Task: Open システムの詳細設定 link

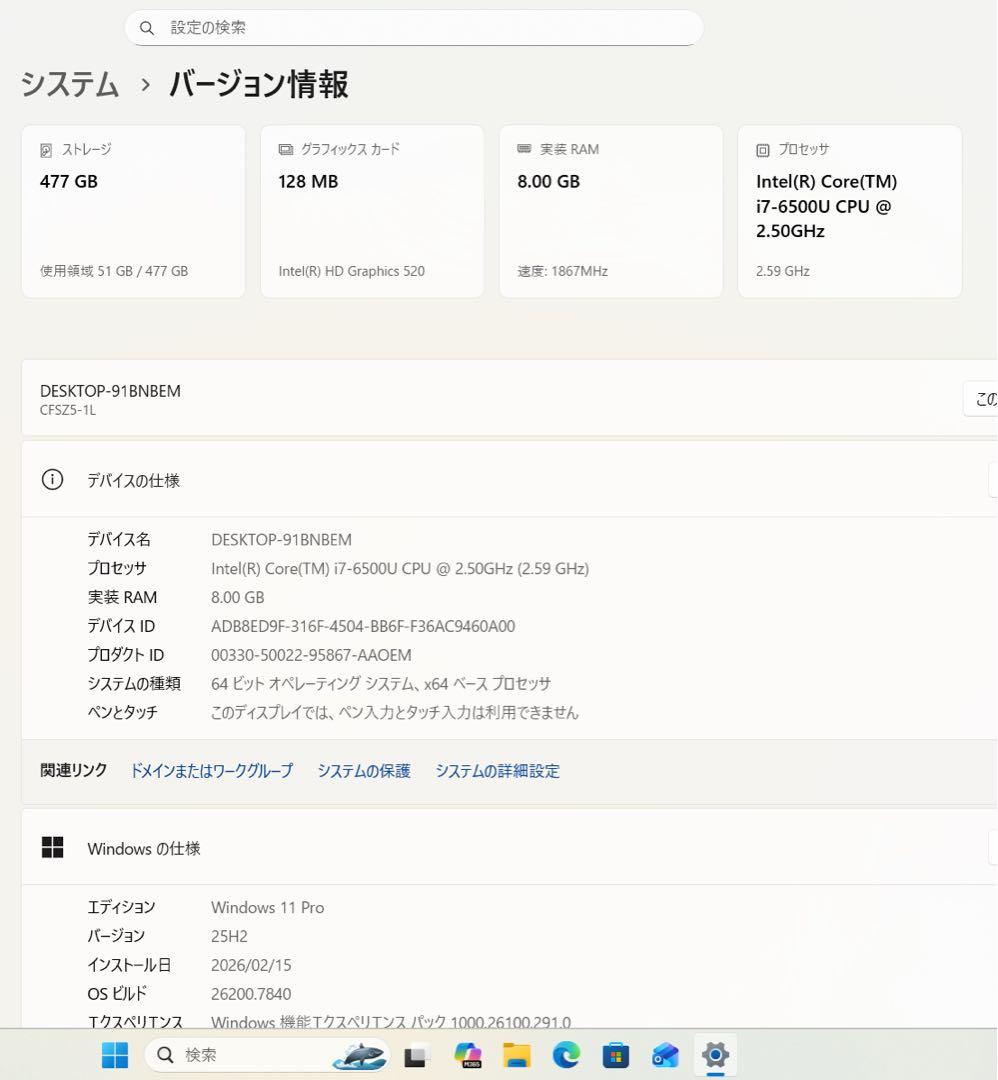Action: [497, 771]
